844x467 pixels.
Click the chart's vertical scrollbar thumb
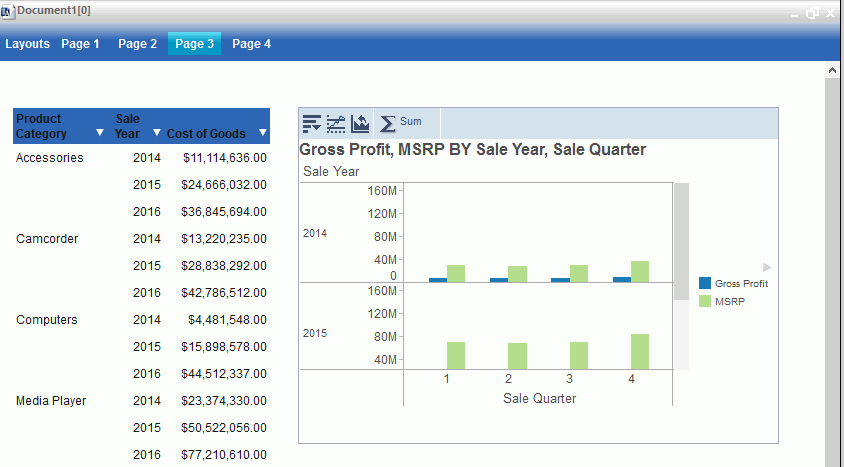pyautogui.click(x=681, y=238)
